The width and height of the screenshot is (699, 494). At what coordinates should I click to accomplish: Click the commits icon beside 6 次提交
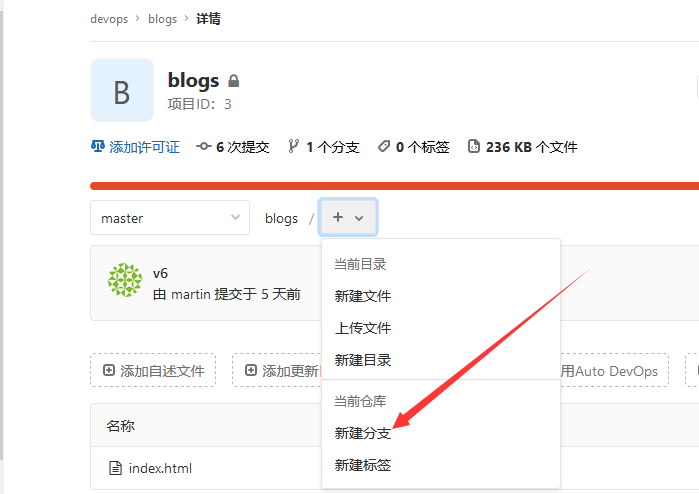pos(204,147)
